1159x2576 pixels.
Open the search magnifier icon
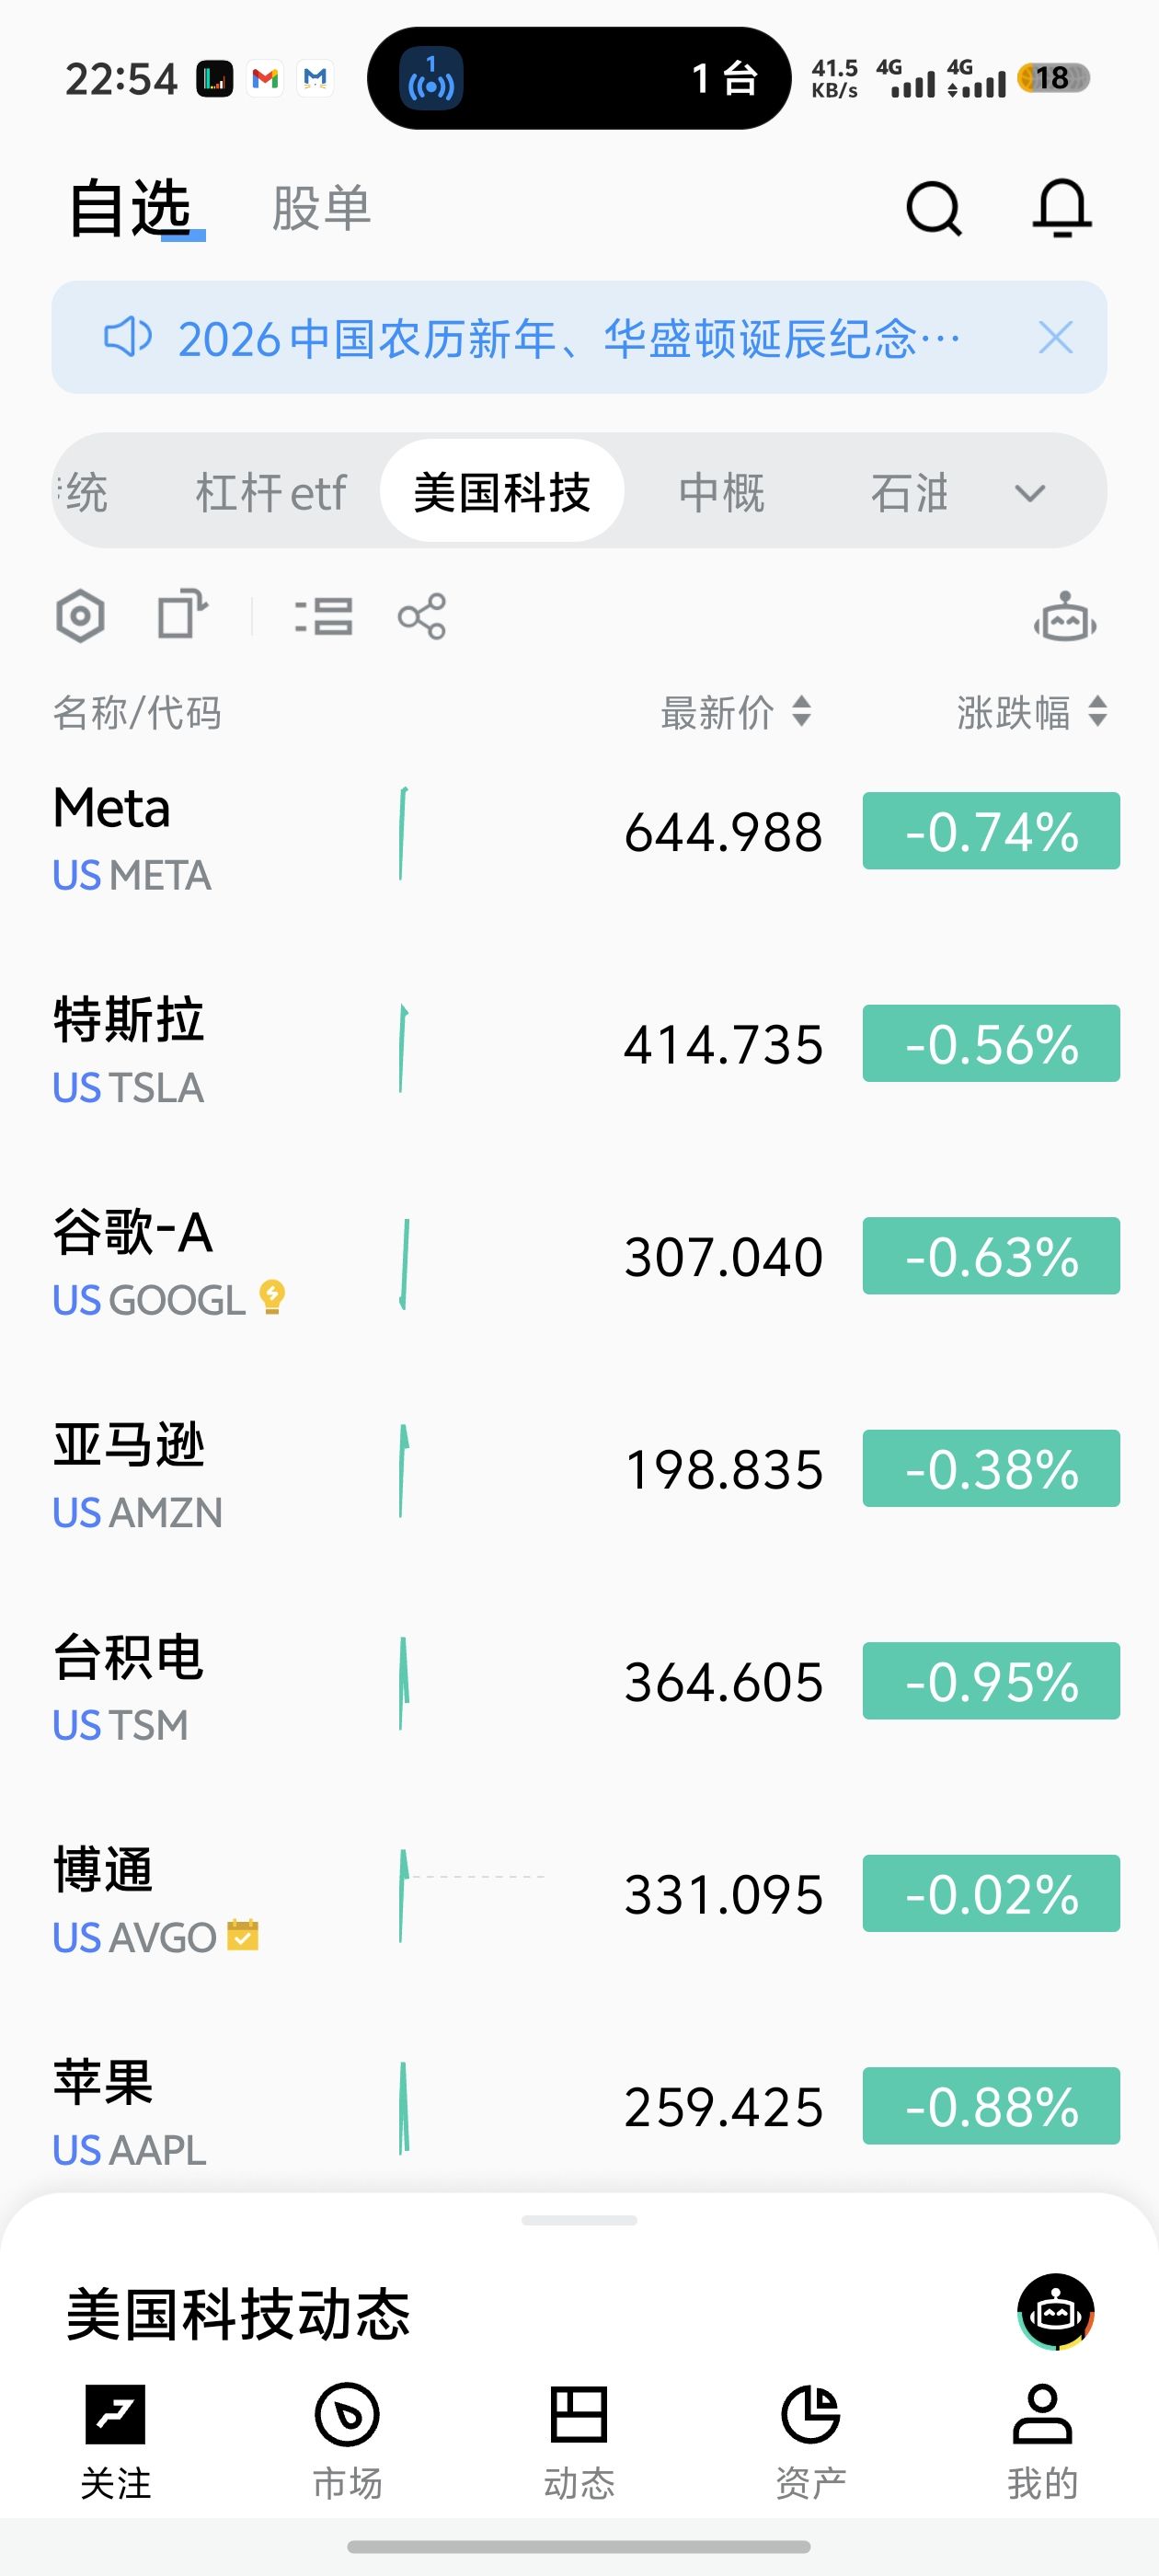click(x=933, y=208)
